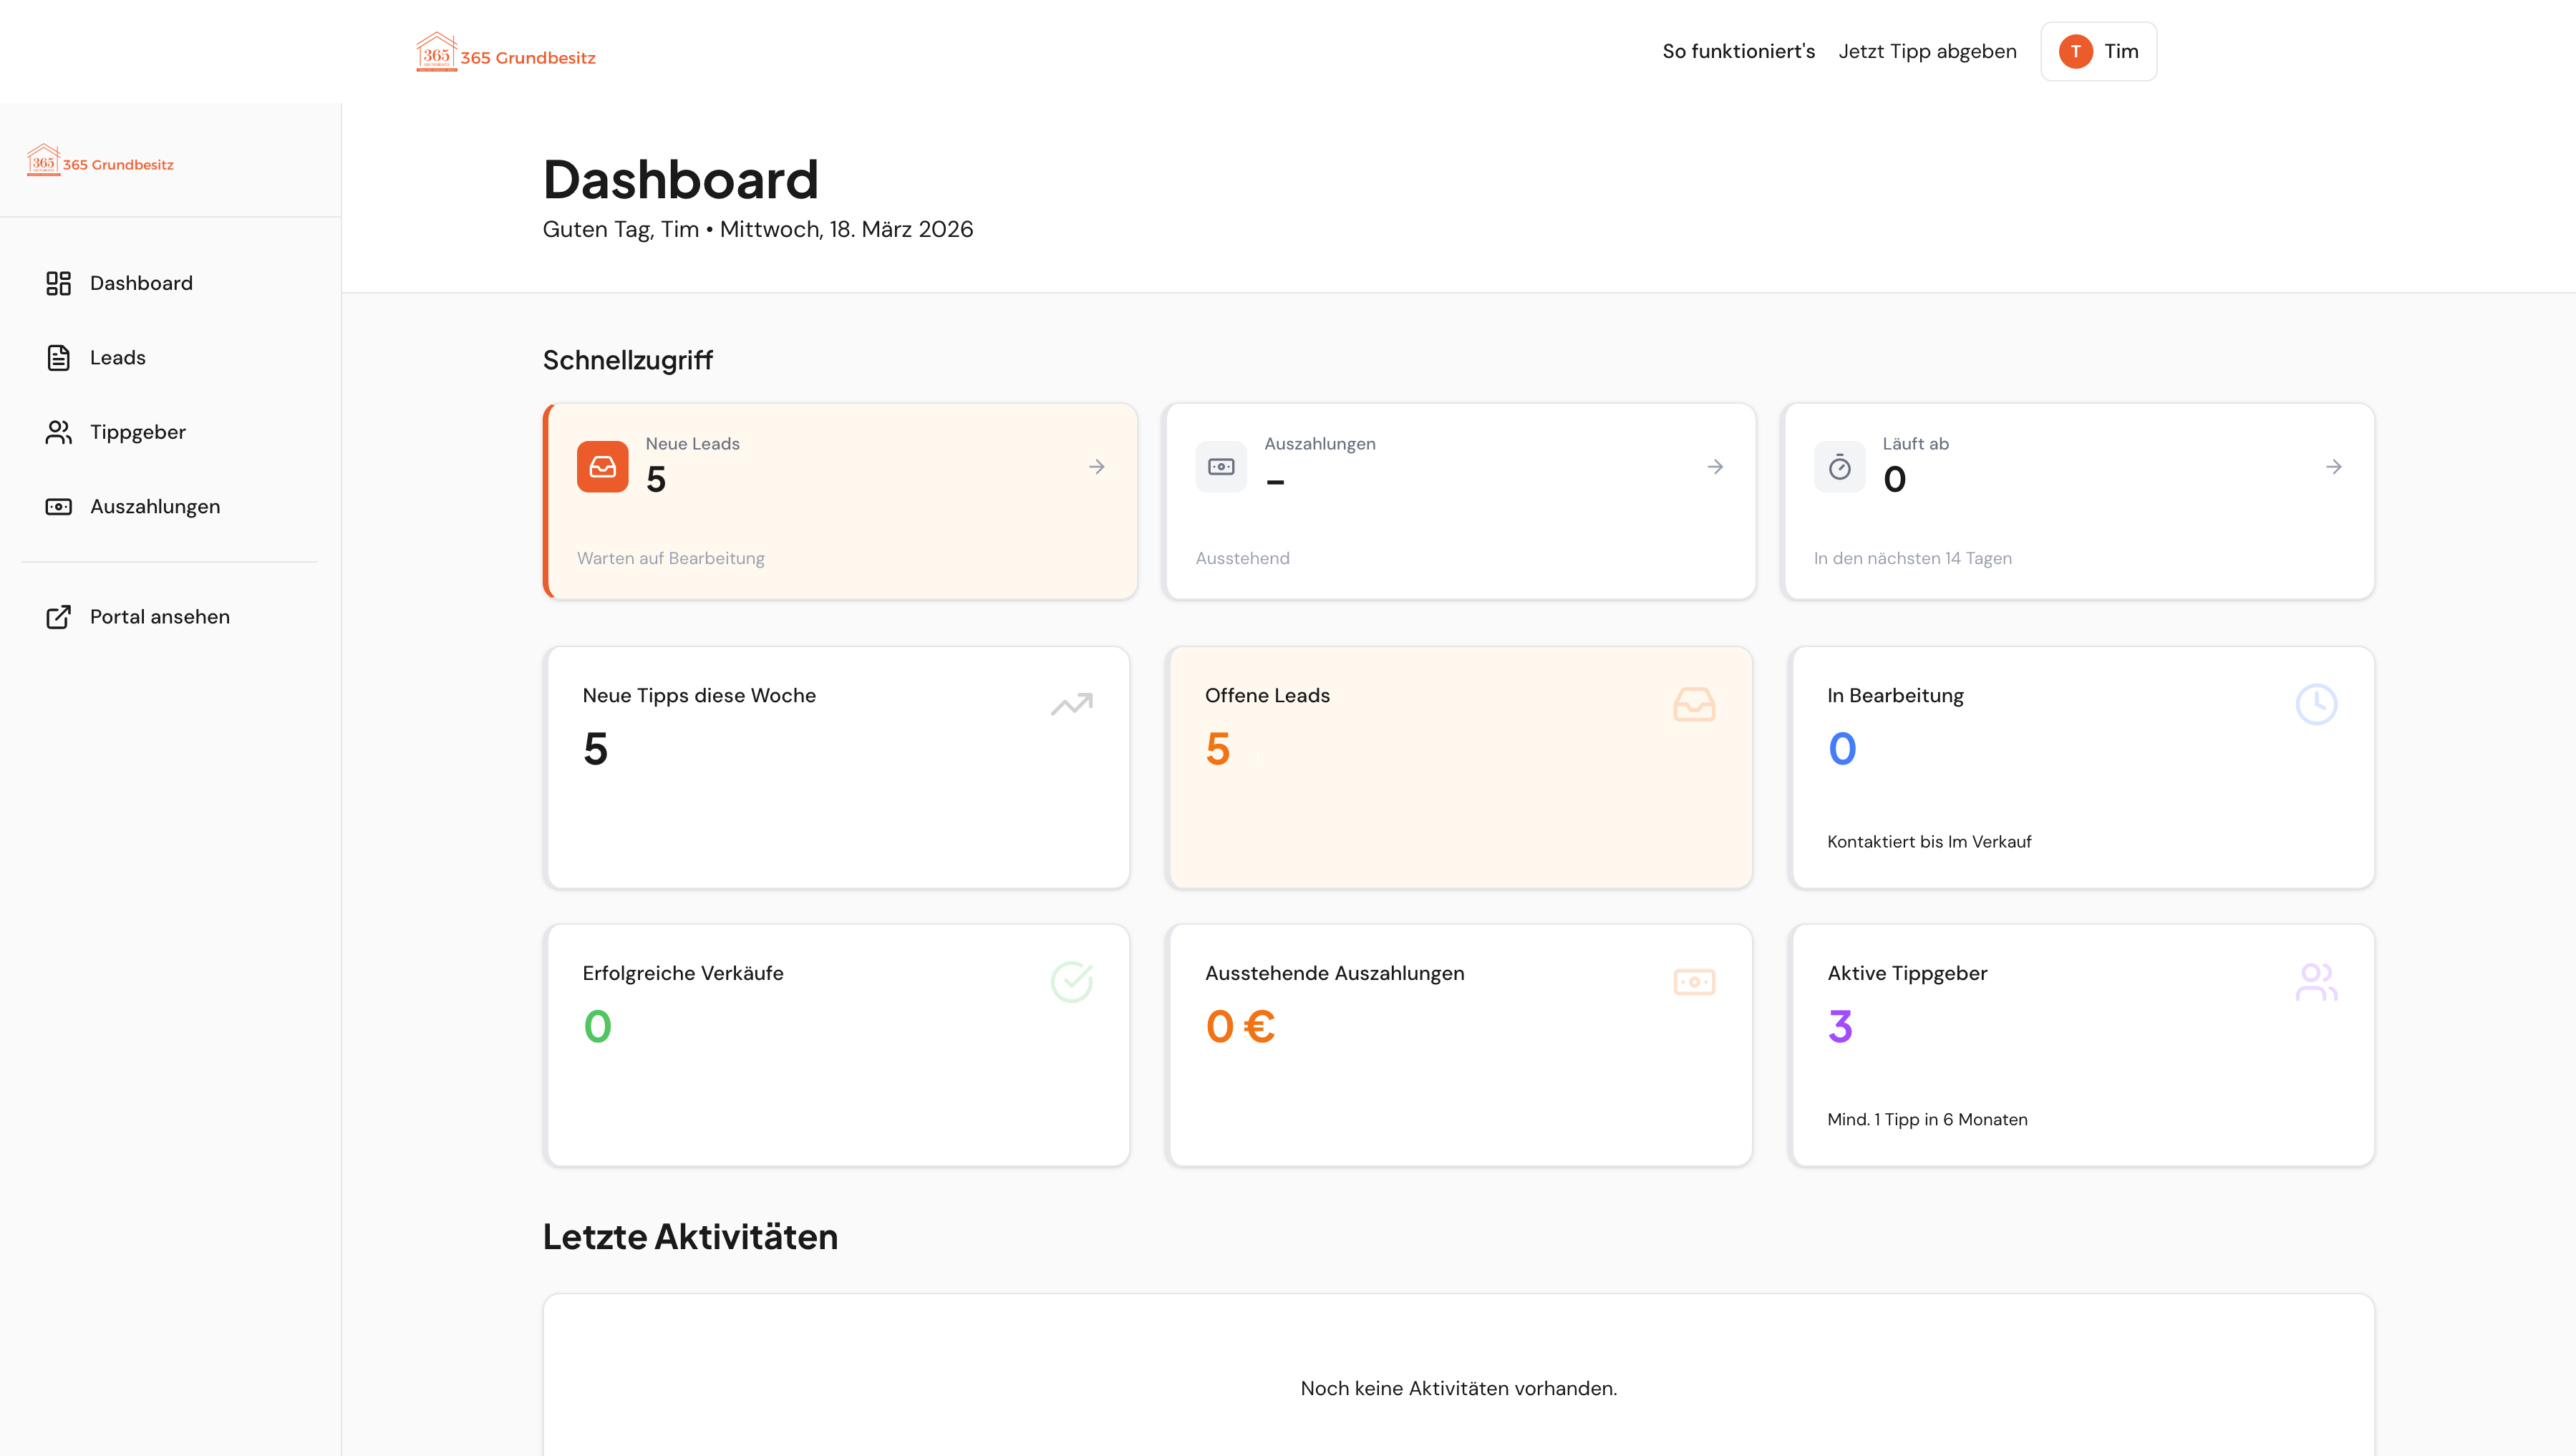This screenshot has height=1456, width=2576.
Task: Select Tippgeber from the sidebar menu
Action: click(137, 432)
